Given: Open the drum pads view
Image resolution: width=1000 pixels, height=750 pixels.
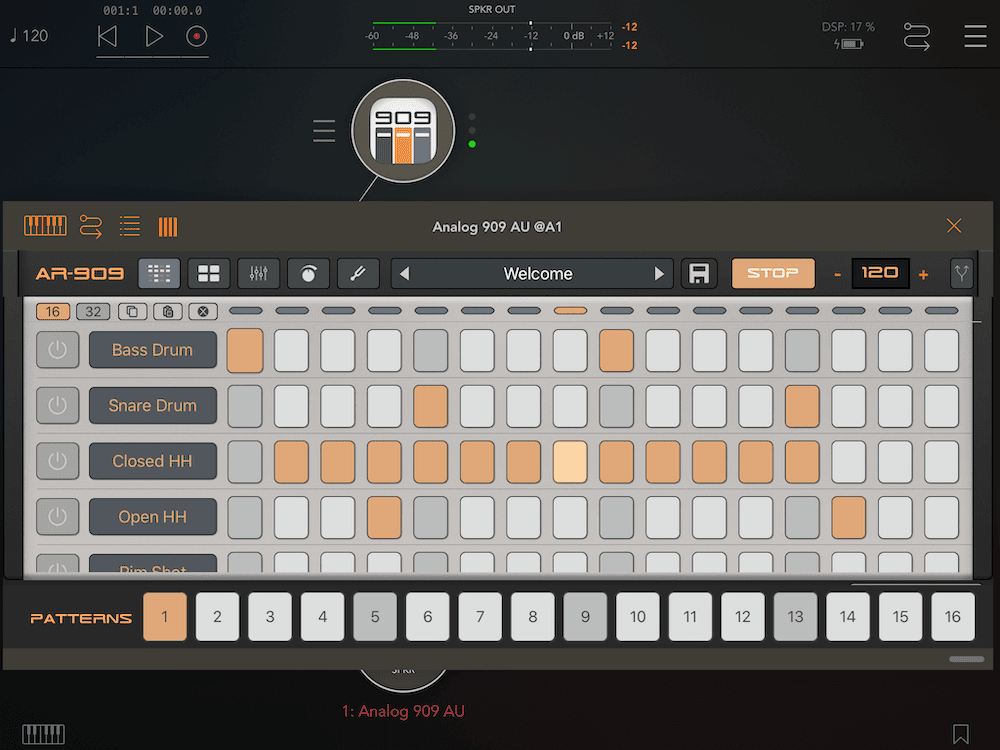Looking at the screenshot, I should tap(209, 273).
